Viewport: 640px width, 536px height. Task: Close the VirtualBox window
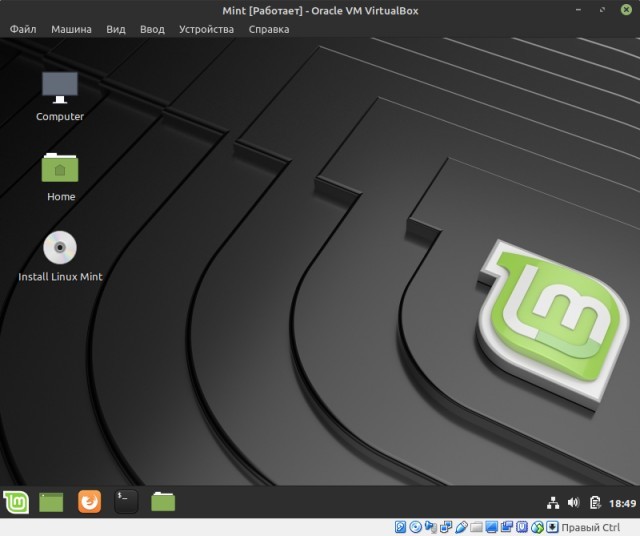pos(626,10)
